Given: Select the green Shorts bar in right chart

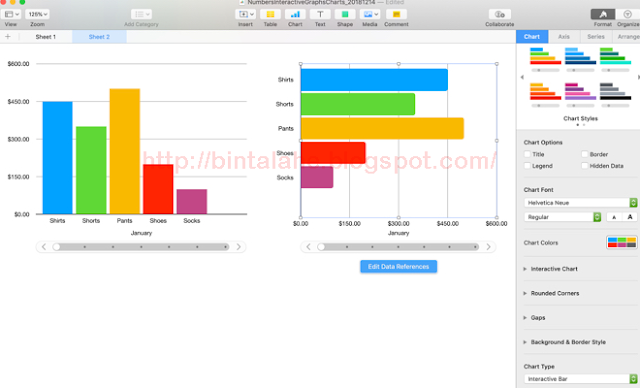Looking at the screenshot, I should pos(358,104).
